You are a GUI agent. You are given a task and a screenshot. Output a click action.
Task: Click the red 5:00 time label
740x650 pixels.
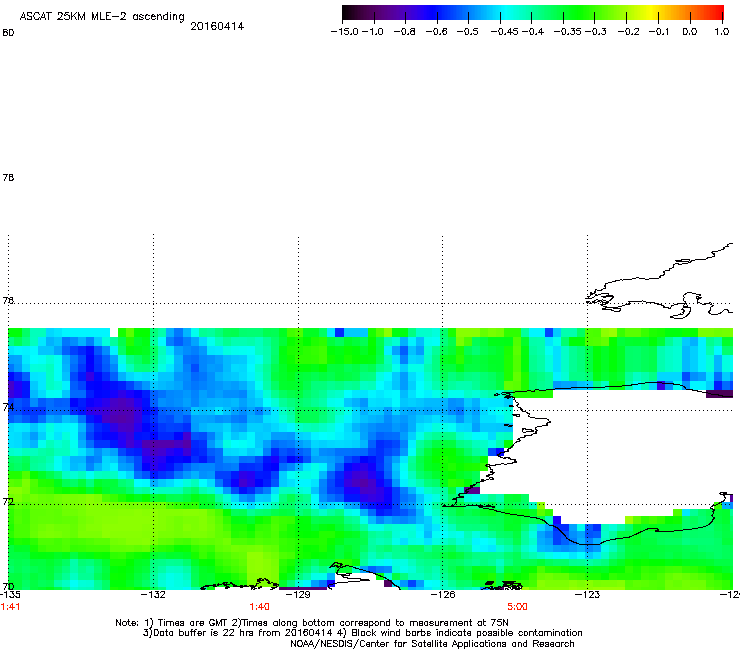[517, 607]
